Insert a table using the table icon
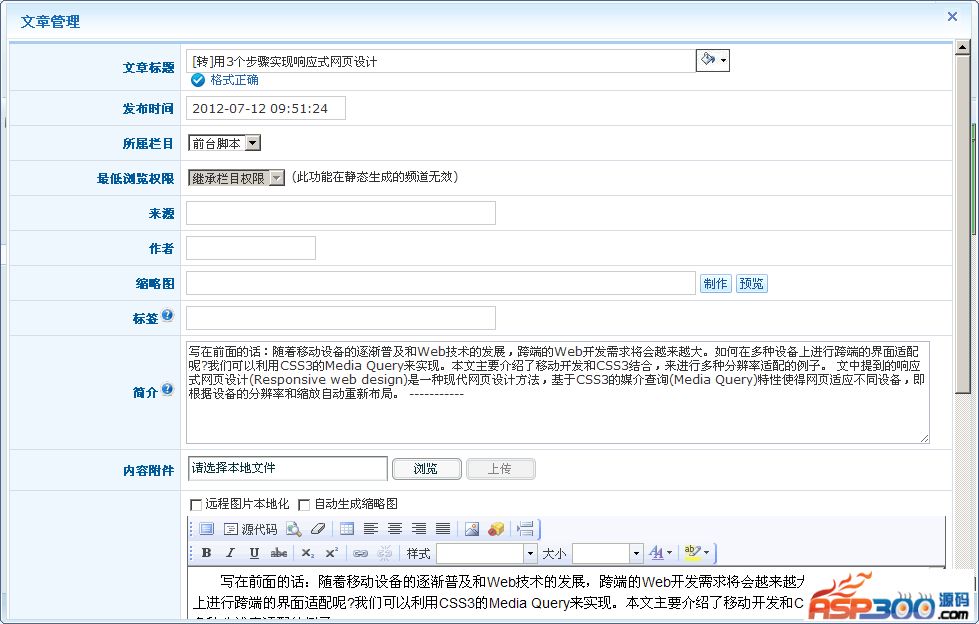 347,529
